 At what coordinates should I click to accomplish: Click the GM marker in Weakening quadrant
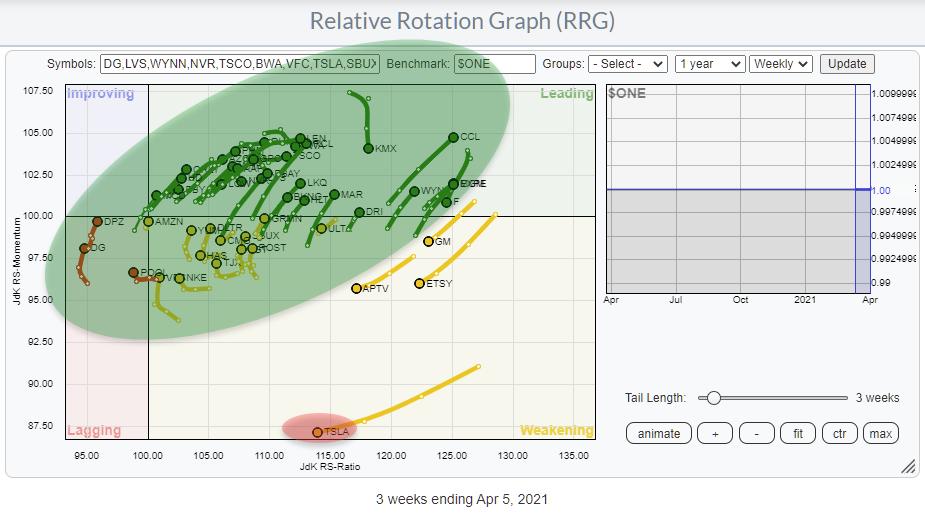tap(428, 241)
